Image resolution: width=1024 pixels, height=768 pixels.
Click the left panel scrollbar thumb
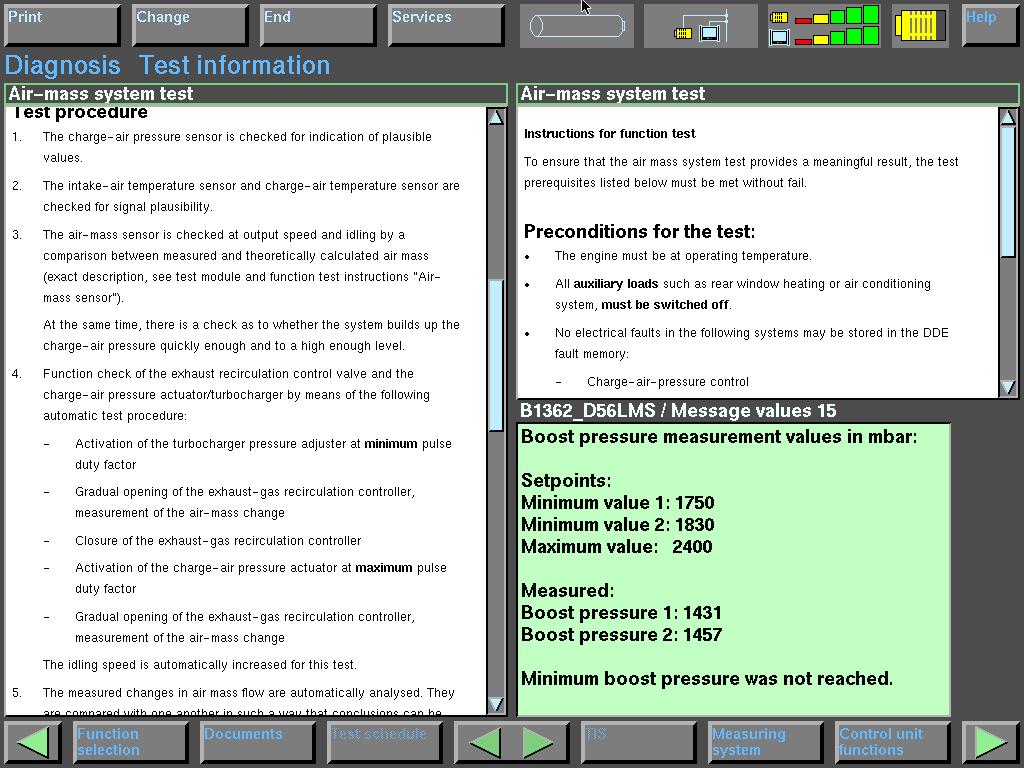(x=496, y=355)
